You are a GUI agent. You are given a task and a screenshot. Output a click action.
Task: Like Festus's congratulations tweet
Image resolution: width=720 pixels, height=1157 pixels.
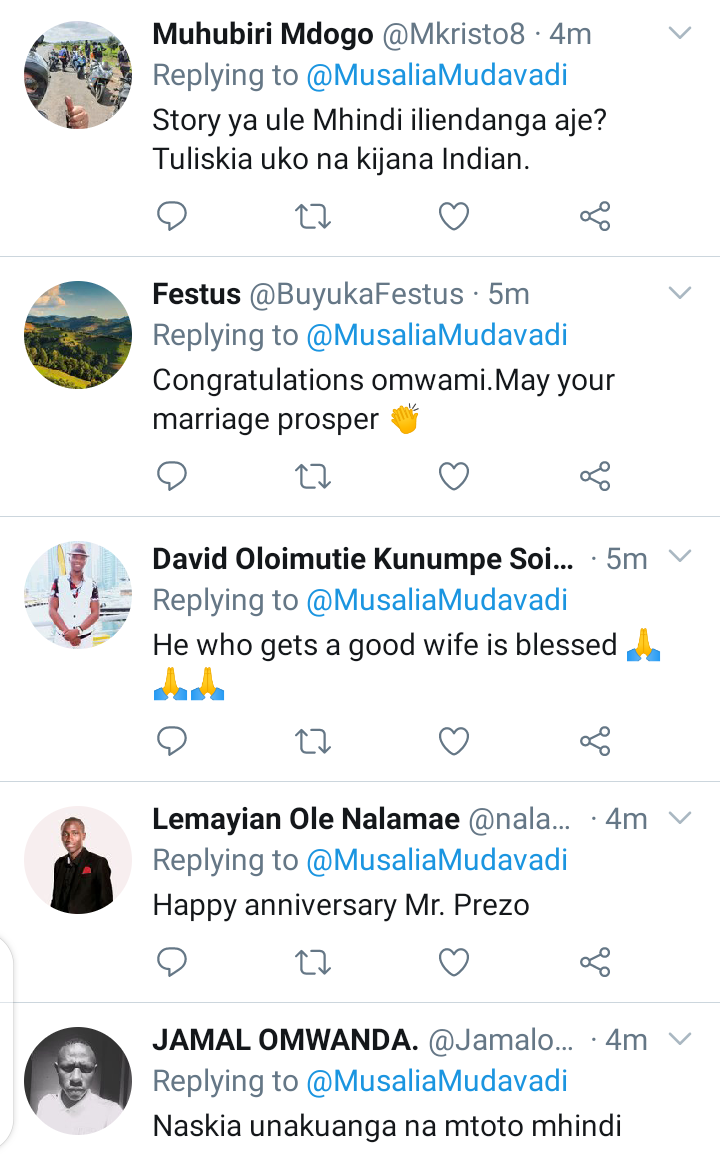[x=454, y=477]
